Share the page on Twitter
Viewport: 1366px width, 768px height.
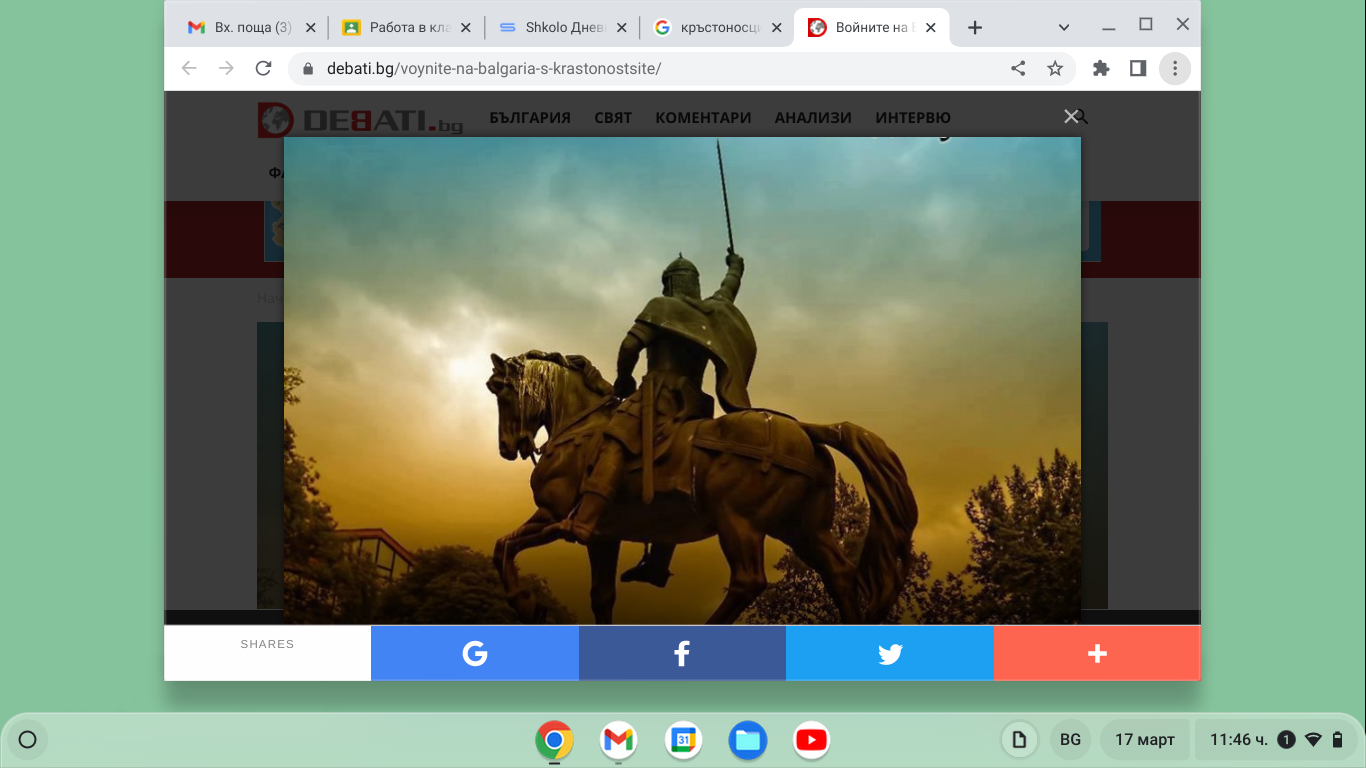click(x=890, y=654)
